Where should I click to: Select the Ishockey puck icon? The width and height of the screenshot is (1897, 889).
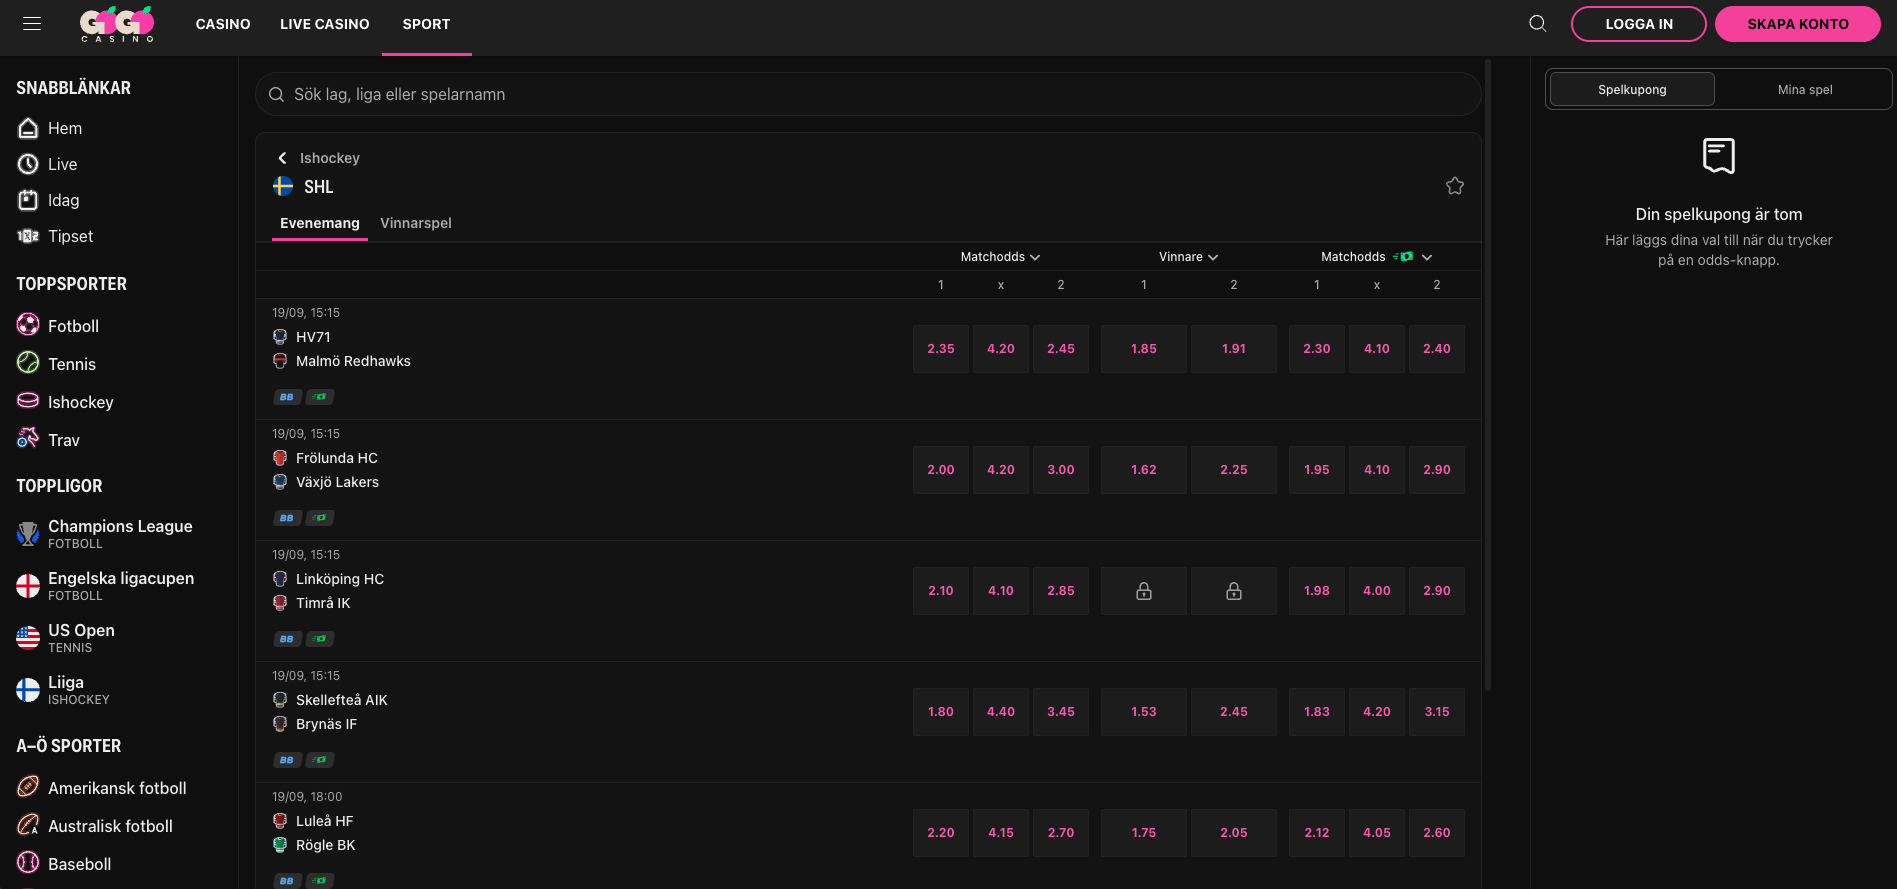[28, 401]
